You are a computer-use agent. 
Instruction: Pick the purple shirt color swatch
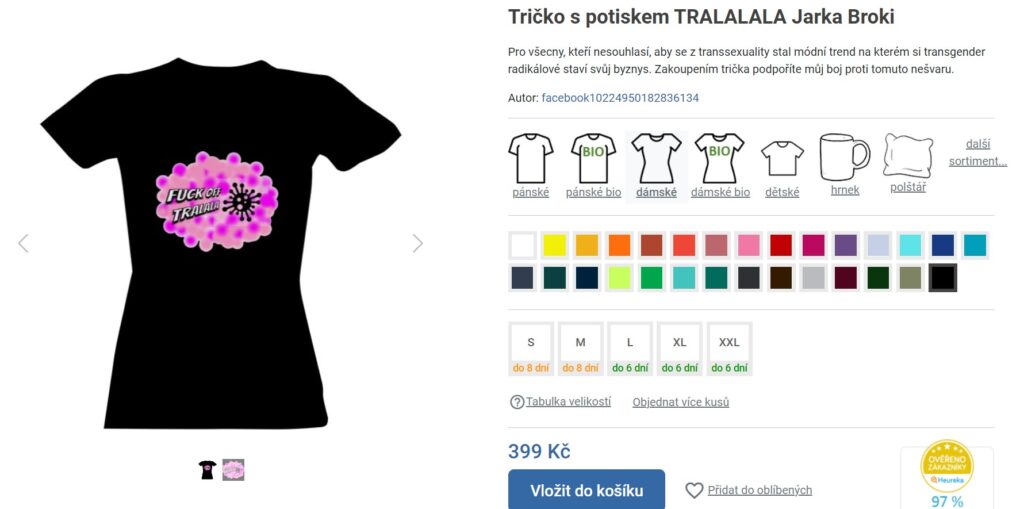(x=846, y=245)
